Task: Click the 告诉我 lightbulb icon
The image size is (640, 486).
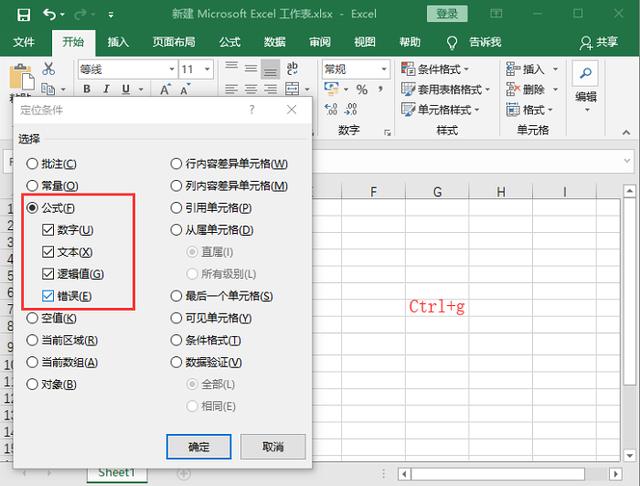Action: point(451,42)
